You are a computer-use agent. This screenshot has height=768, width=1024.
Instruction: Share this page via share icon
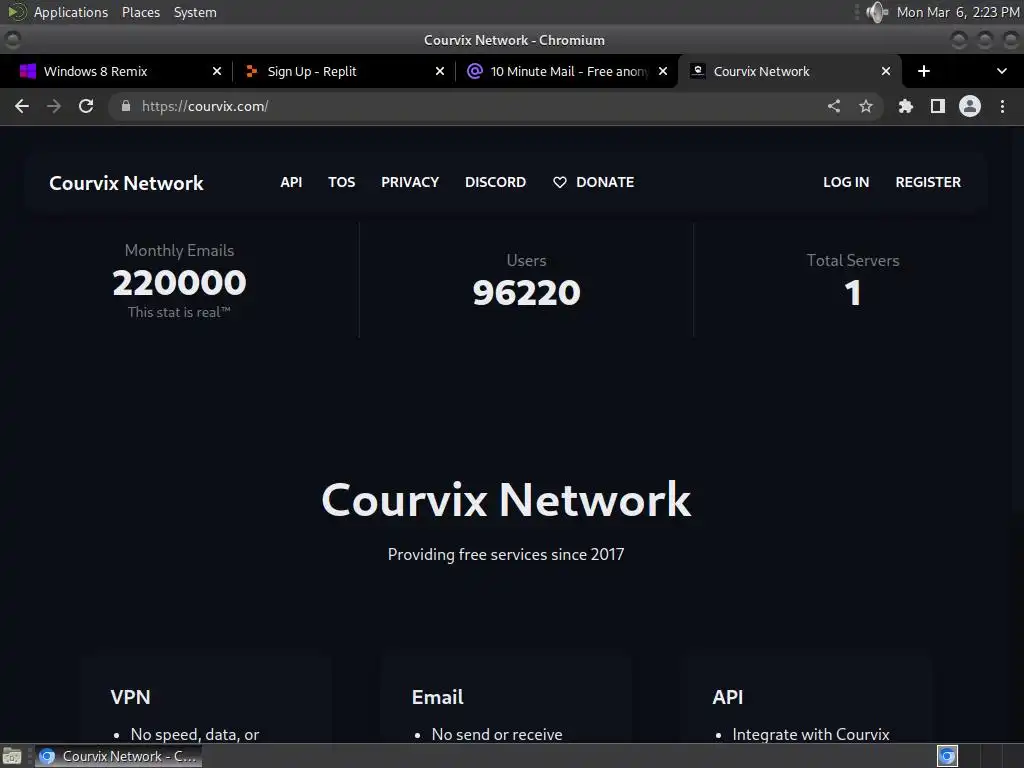pyautogui.click(x=834, y=106)
